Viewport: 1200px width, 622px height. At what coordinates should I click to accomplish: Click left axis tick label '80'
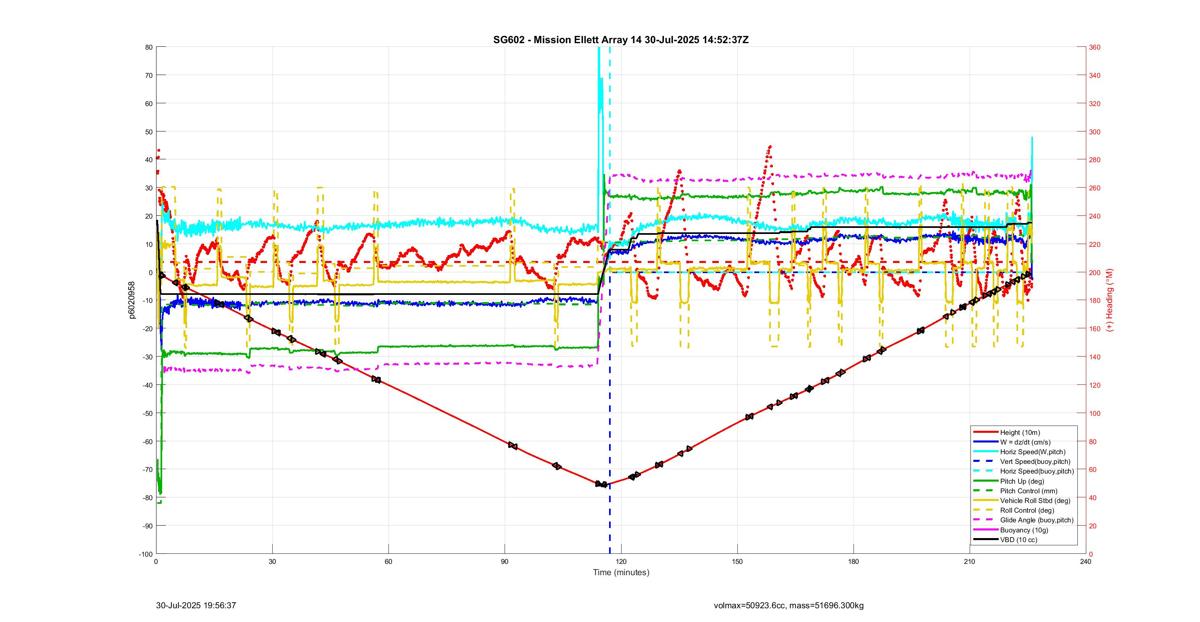pyautogui.click(x=148, y=47)
